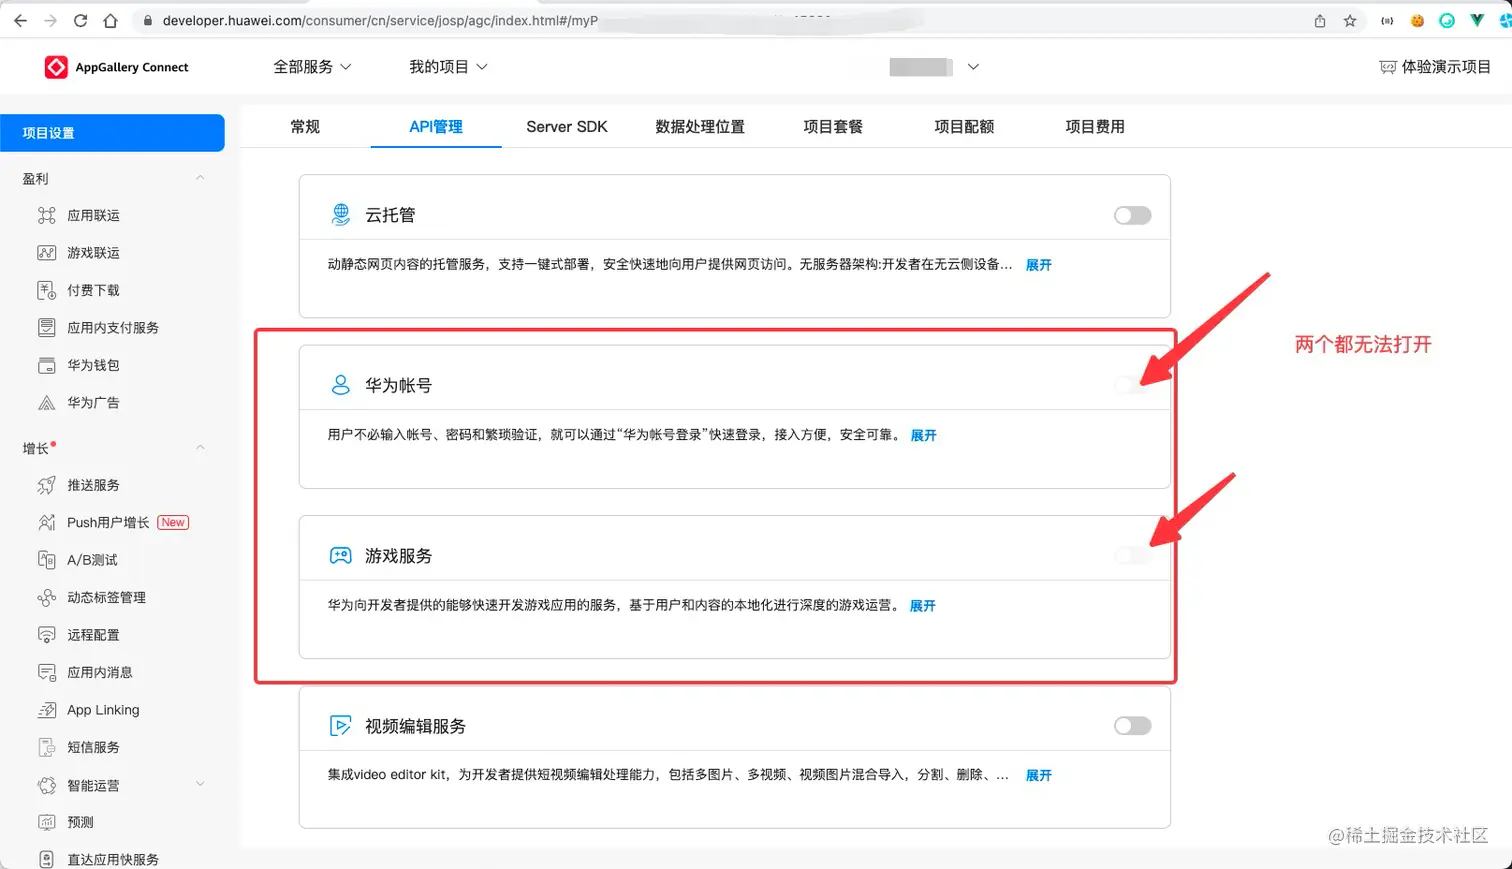Bookmark page with the star icon
Viewport: 1512px width, 869px height.
pyautogui.click(x=1350, y=20)
